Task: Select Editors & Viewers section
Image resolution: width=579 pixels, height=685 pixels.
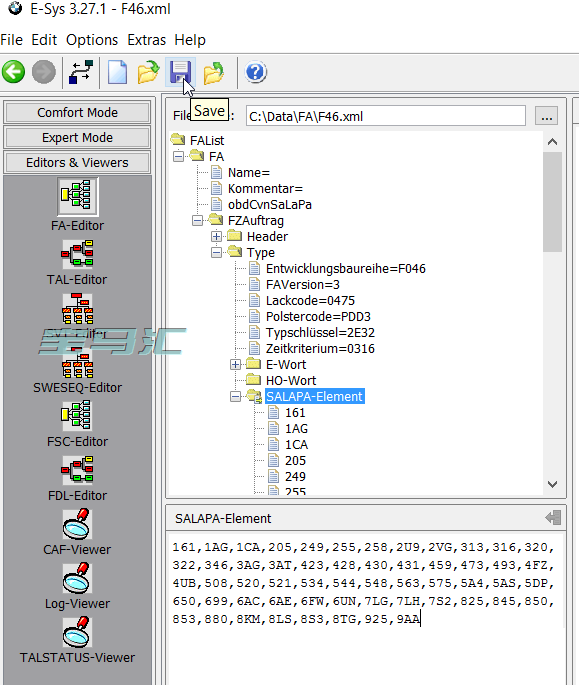Action: click(x=77, y=163)
